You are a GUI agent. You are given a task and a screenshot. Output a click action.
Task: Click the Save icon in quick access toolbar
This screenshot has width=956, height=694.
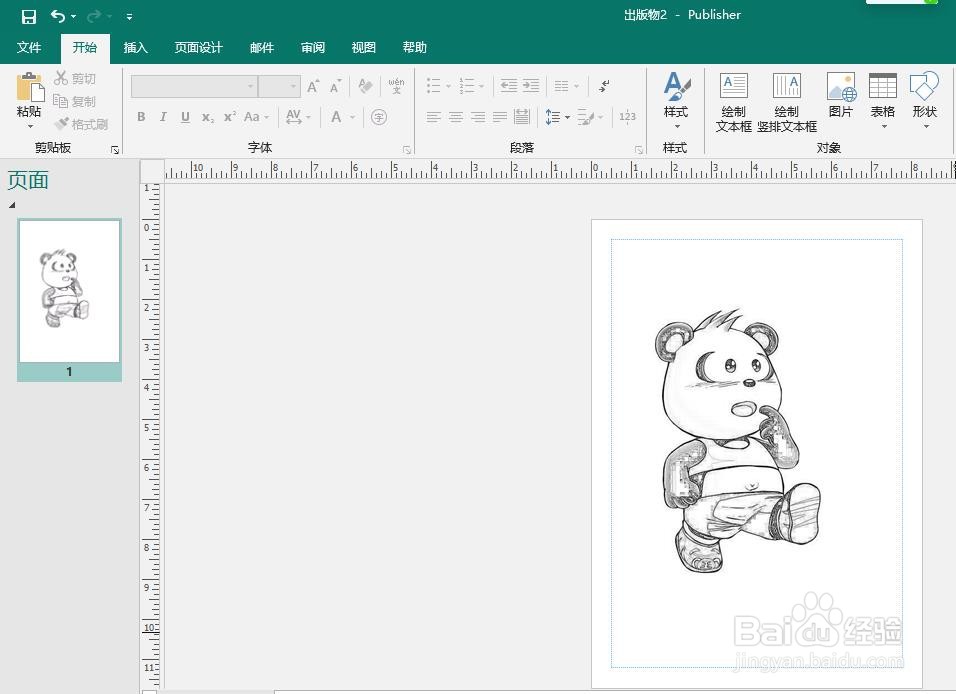pyautogui.click(x=28, y=16)
